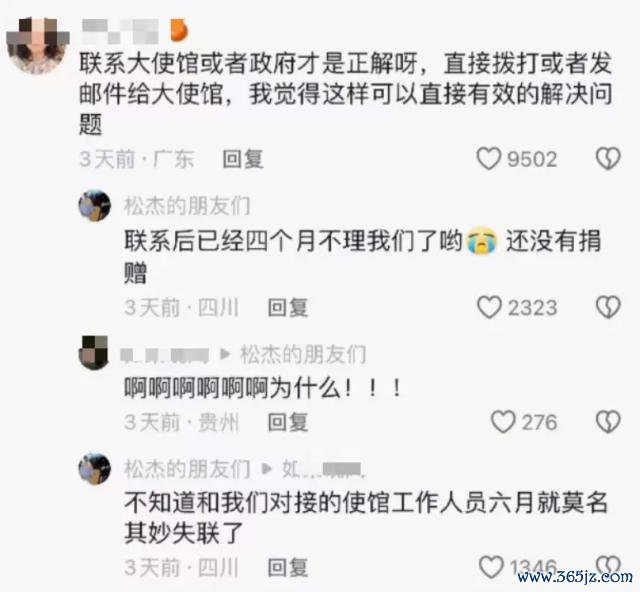
Task: Dislike the top comment about the embassy
Action: [x=608, y=159]
